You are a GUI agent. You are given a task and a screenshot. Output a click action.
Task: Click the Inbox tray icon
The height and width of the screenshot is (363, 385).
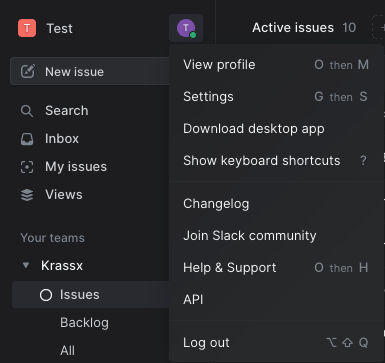click(x=27, y=139)
